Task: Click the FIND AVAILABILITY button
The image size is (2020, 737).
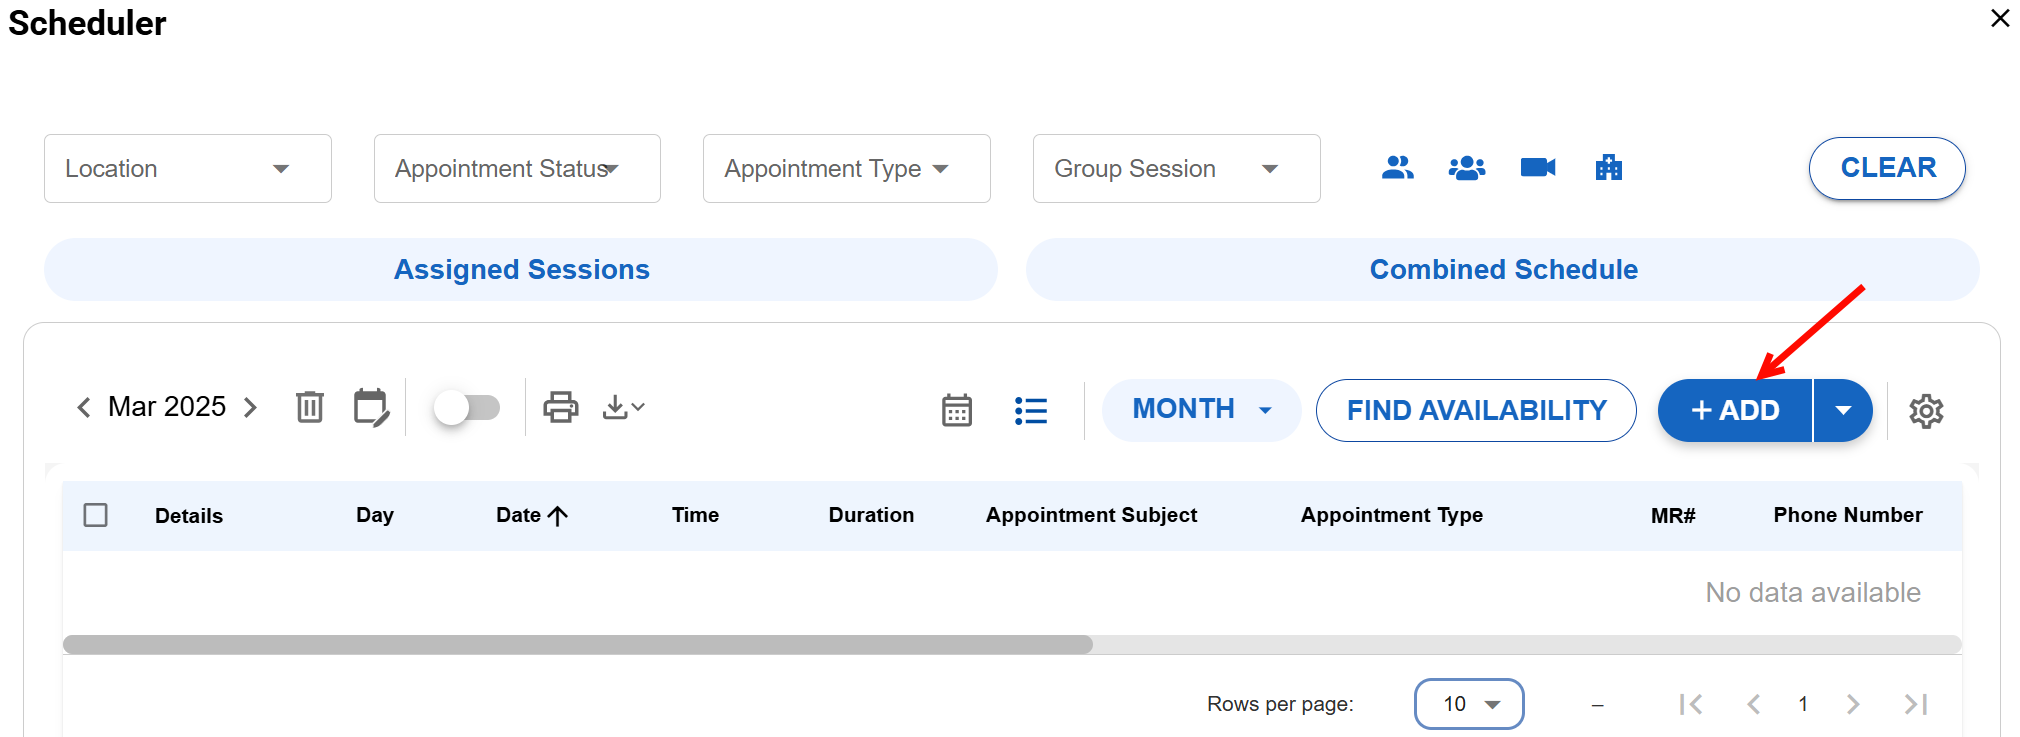Action: click(1476, 410)
